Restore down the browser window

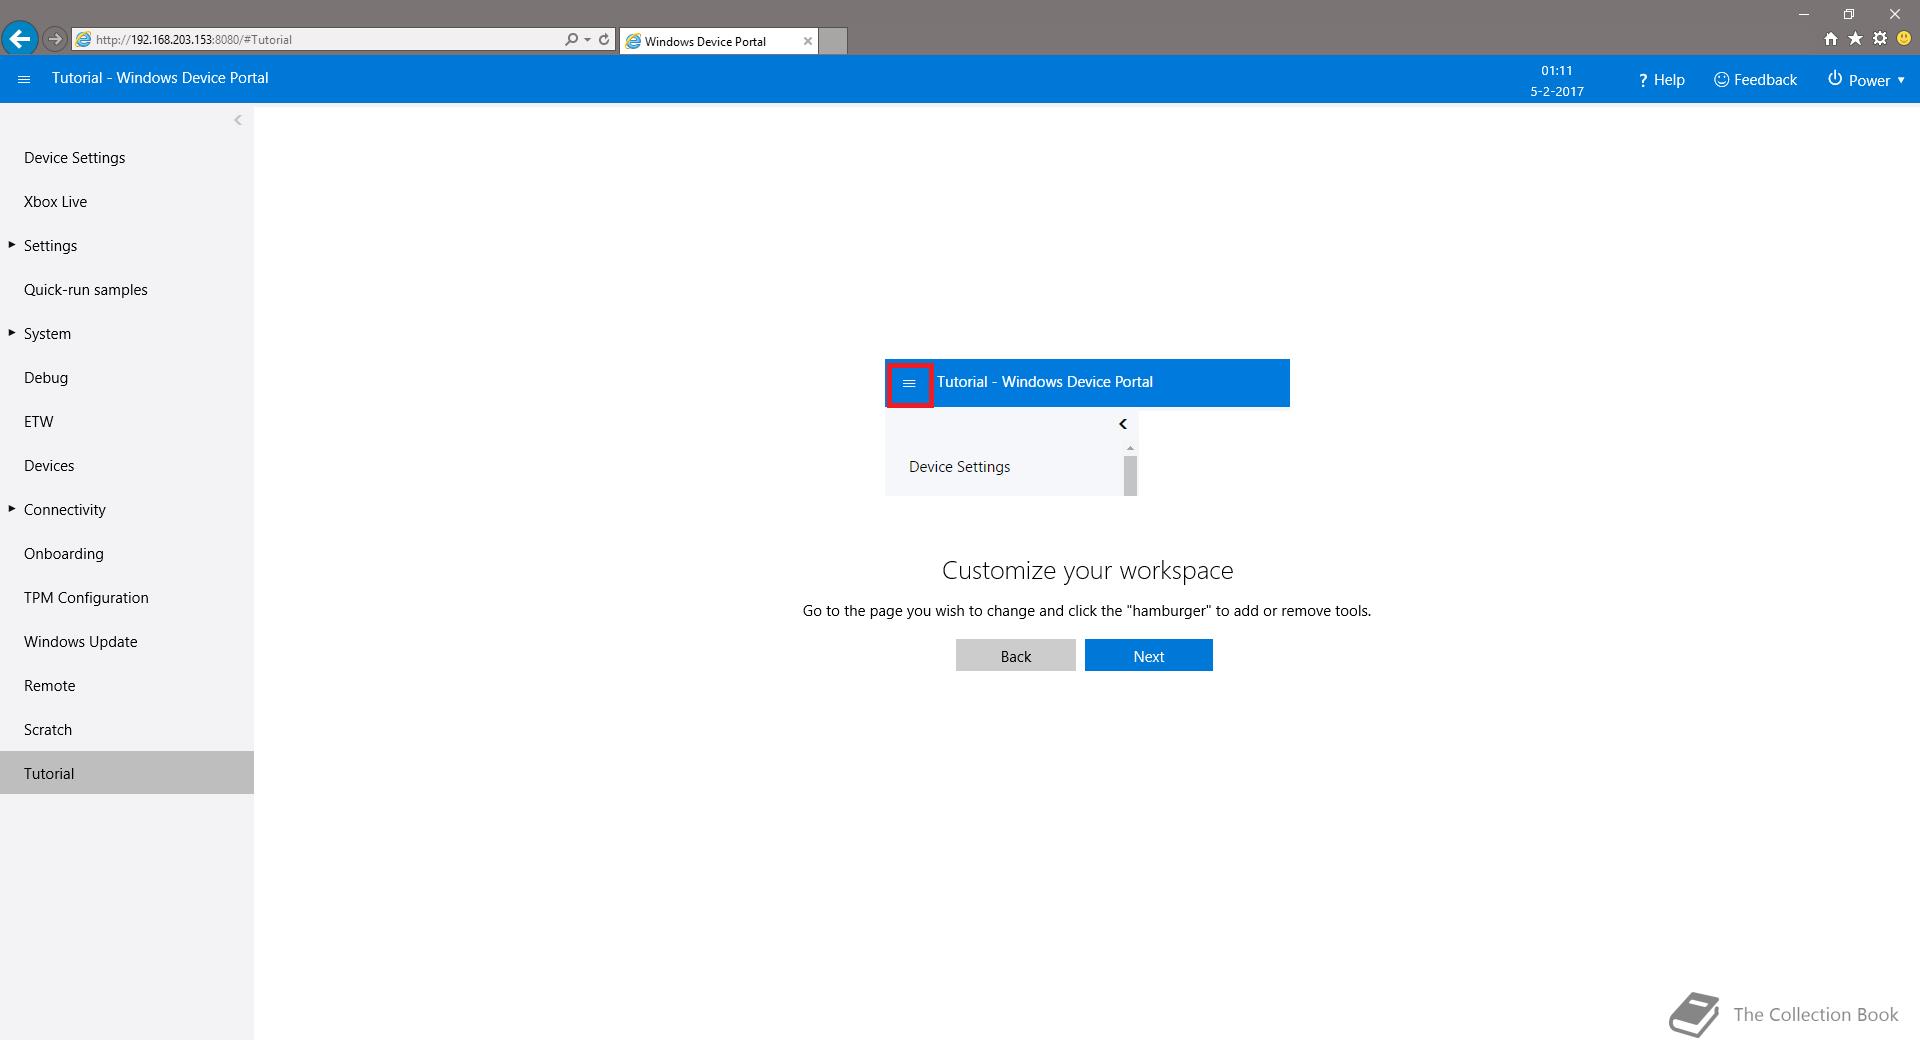click(1849, 14)
